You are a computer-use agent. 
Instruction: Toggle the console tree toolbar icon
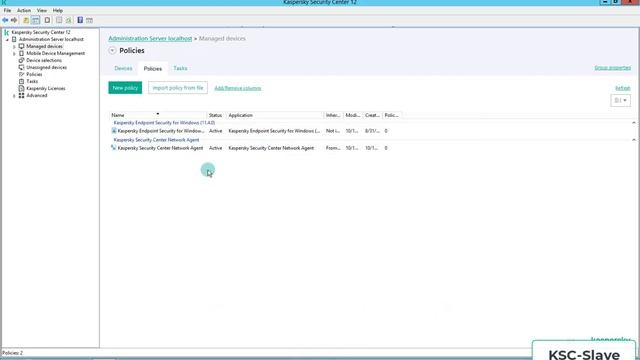pos(36,20)
